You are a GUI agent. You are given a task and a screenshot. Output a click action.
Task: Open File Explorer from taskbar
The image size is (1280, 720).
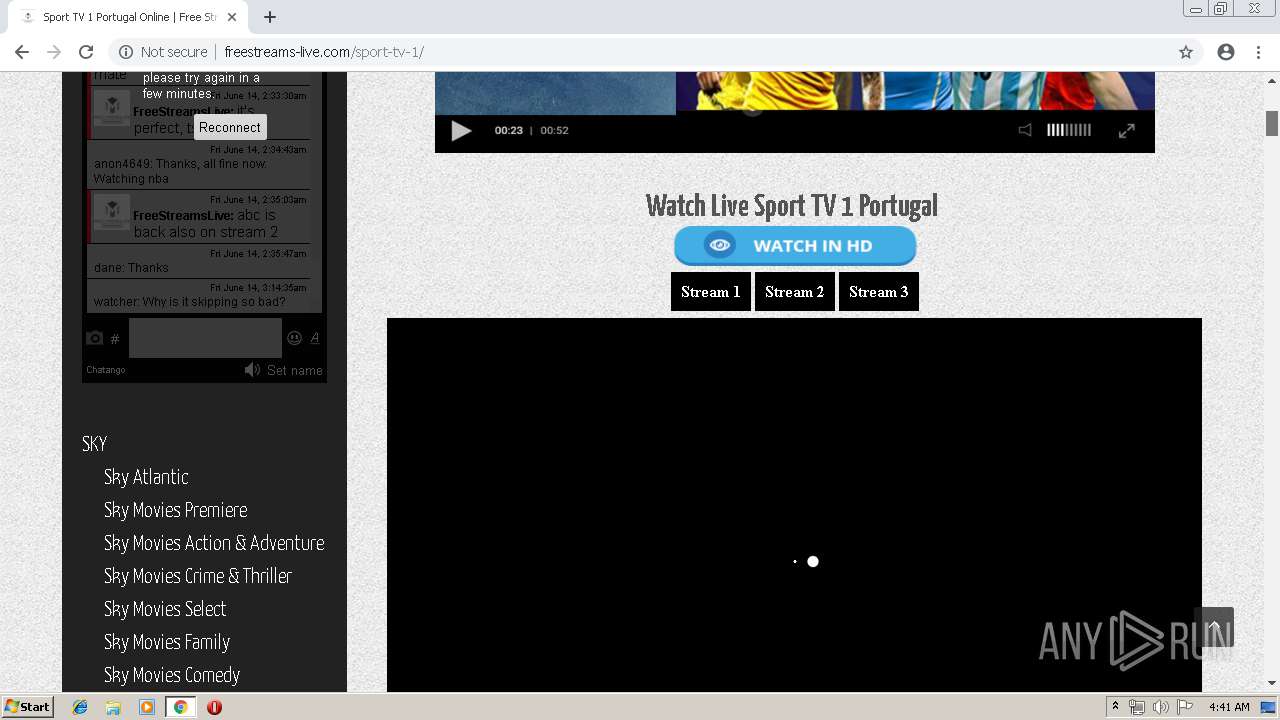pyautogui.click(x=113, y=707)
